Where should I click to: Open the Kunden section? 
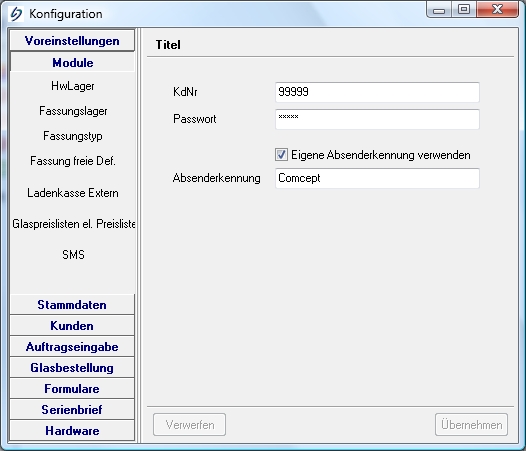click(x=72, y=325)
